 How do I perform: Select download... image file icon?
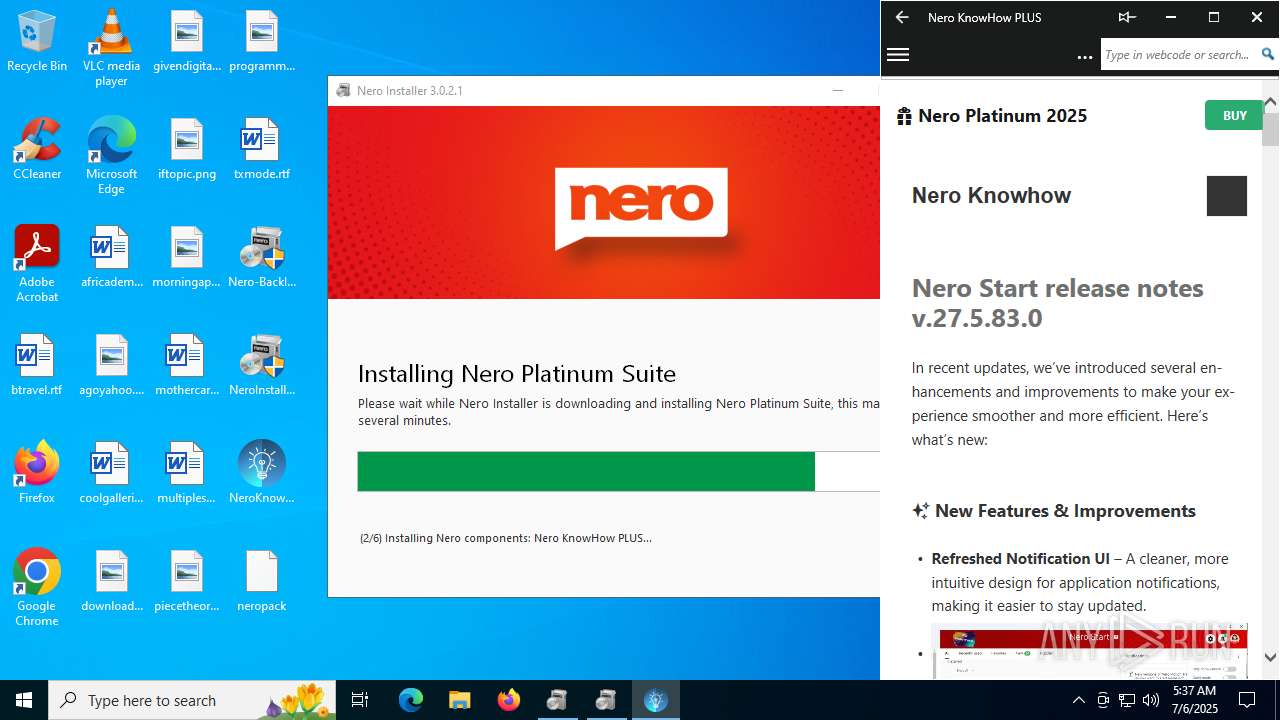coord(111,581)
